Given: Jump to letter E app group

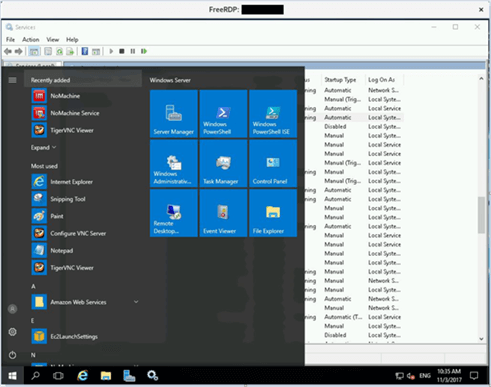Looking at the screenshot, I should tap(32, 321).
